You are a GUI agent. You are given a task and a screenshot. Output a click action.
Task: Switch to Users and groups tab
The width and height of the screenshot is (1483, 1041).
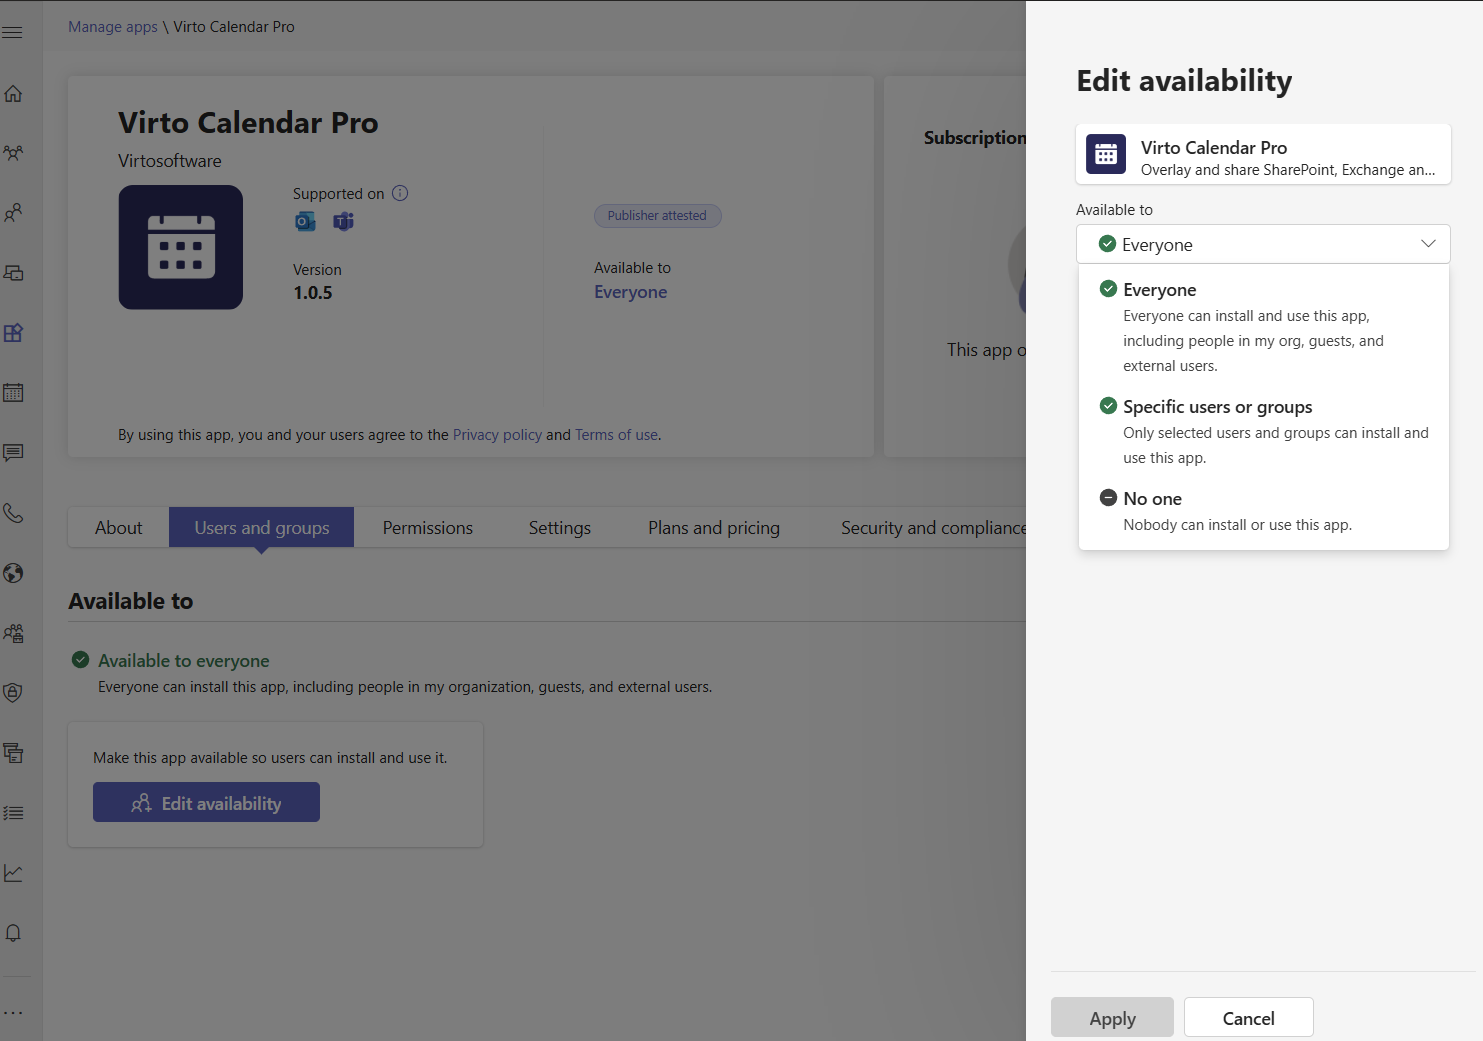pos(261,527)
